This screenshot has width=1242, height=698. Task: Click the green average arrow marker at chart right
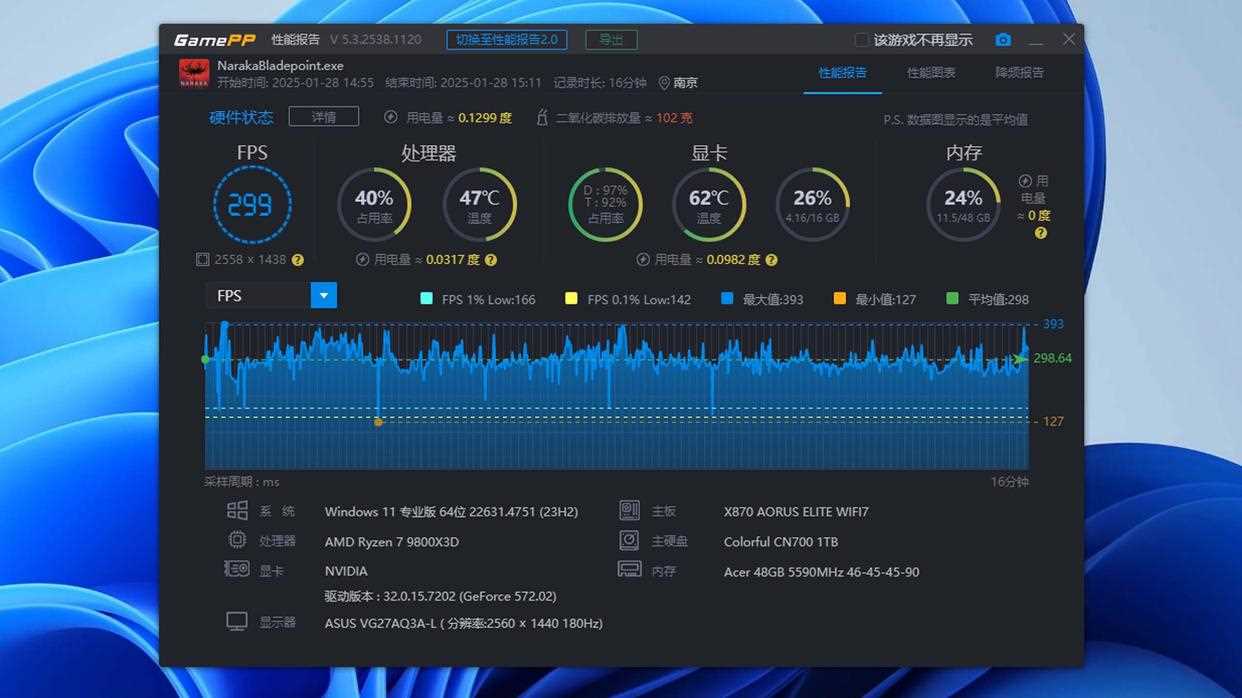tap(1020, 358)
